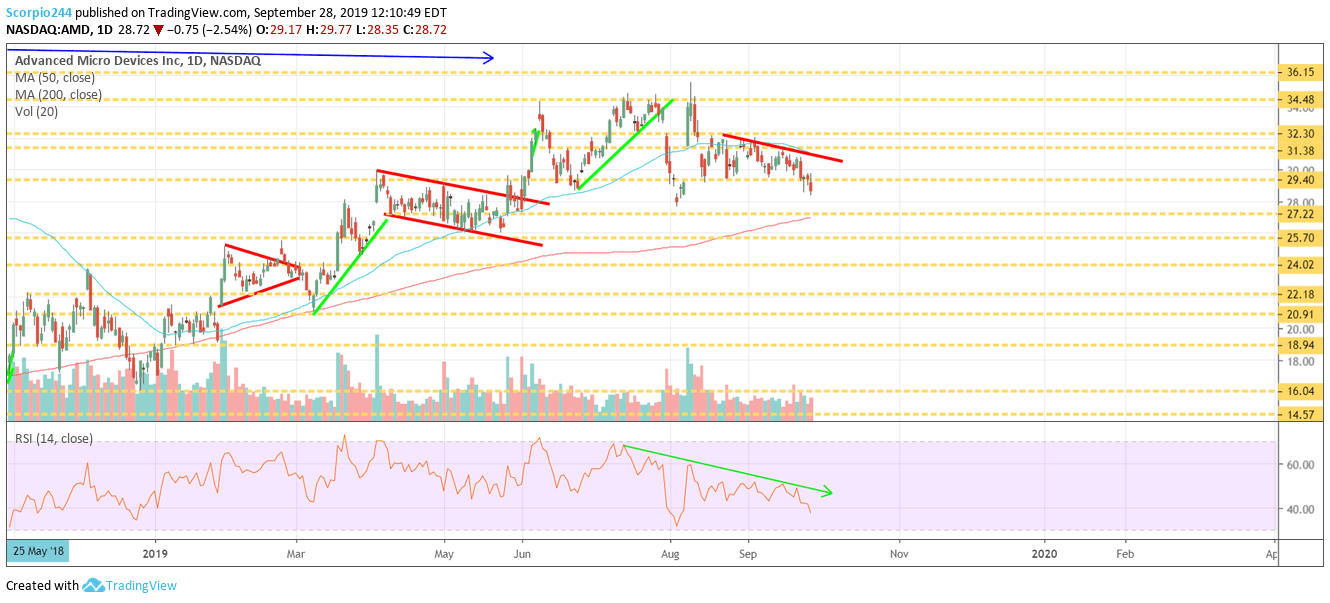Click the 29.40 price level label

coord(1298,181)
